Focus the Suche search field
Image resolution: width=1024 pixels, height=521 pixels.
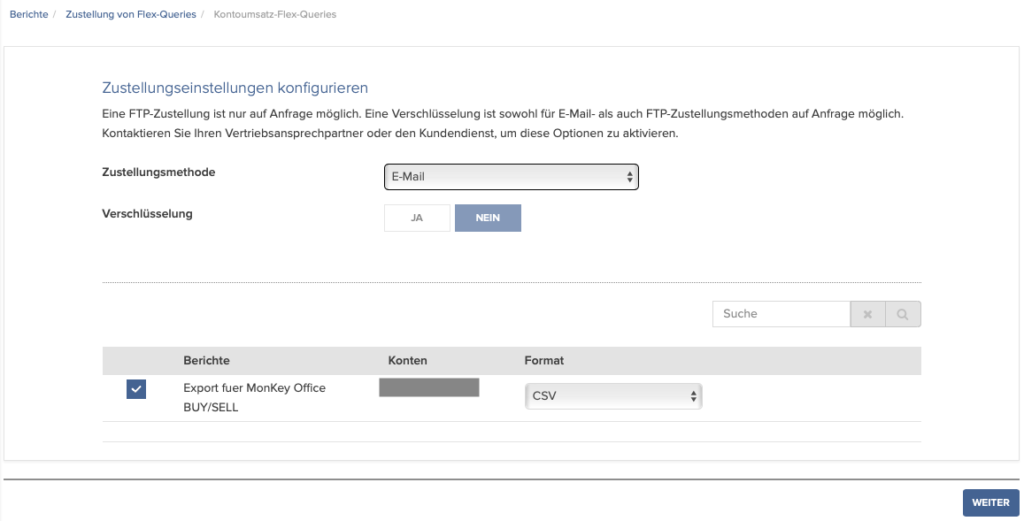781,314
